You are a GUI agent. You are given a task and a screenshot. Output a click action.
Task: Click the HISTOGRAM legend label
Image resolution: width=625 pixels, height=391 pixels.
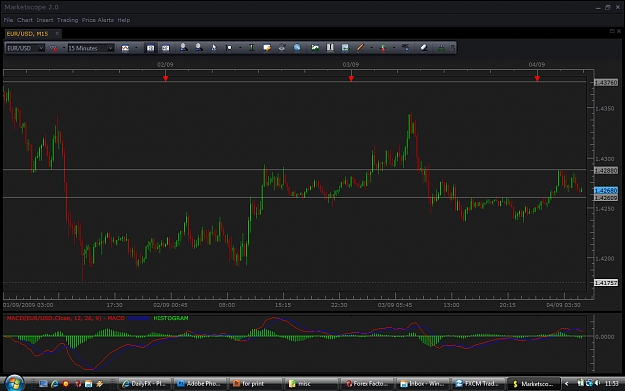point(171,318)
